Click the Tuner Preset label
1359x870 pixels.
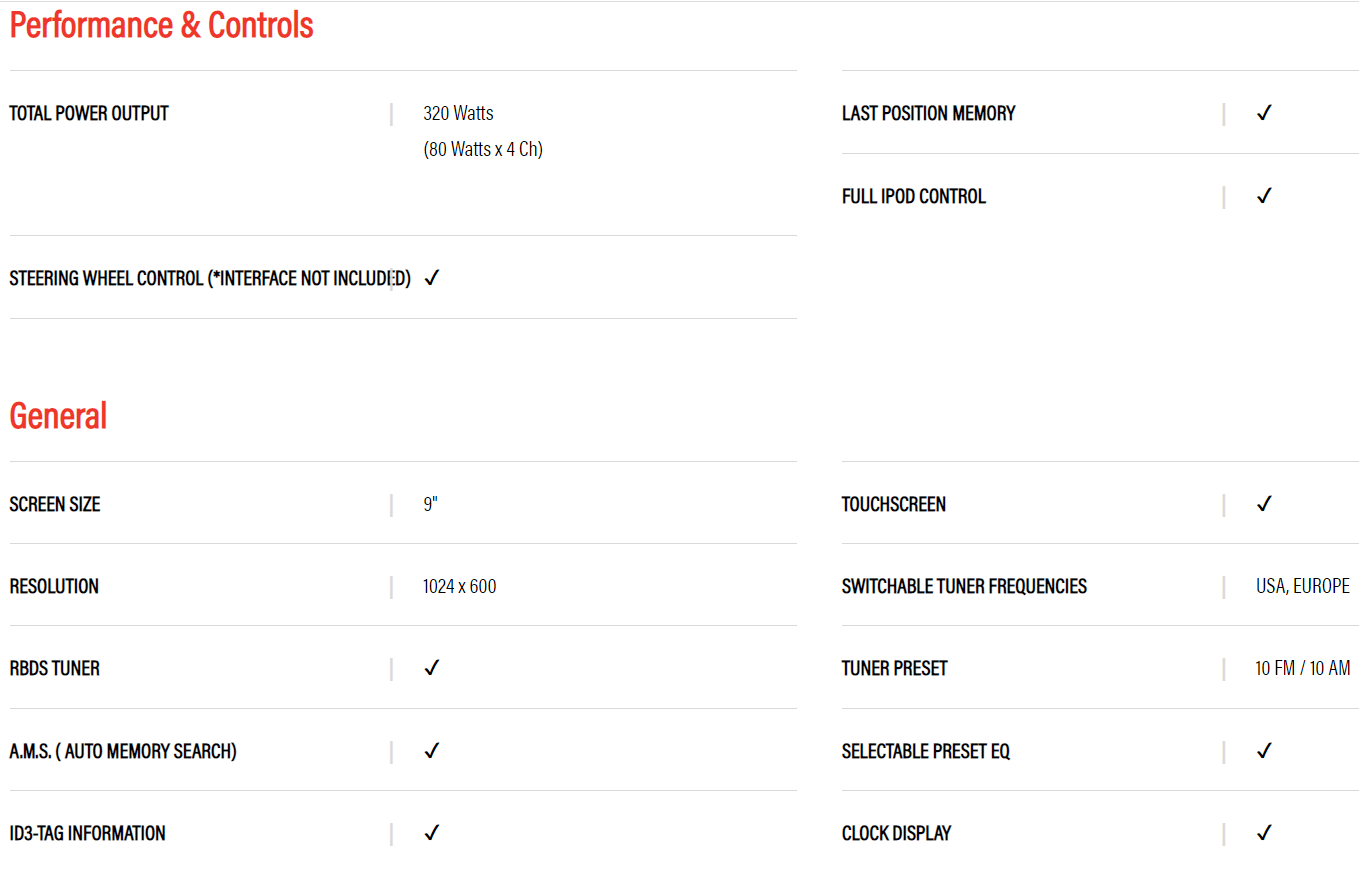(895, 668)
